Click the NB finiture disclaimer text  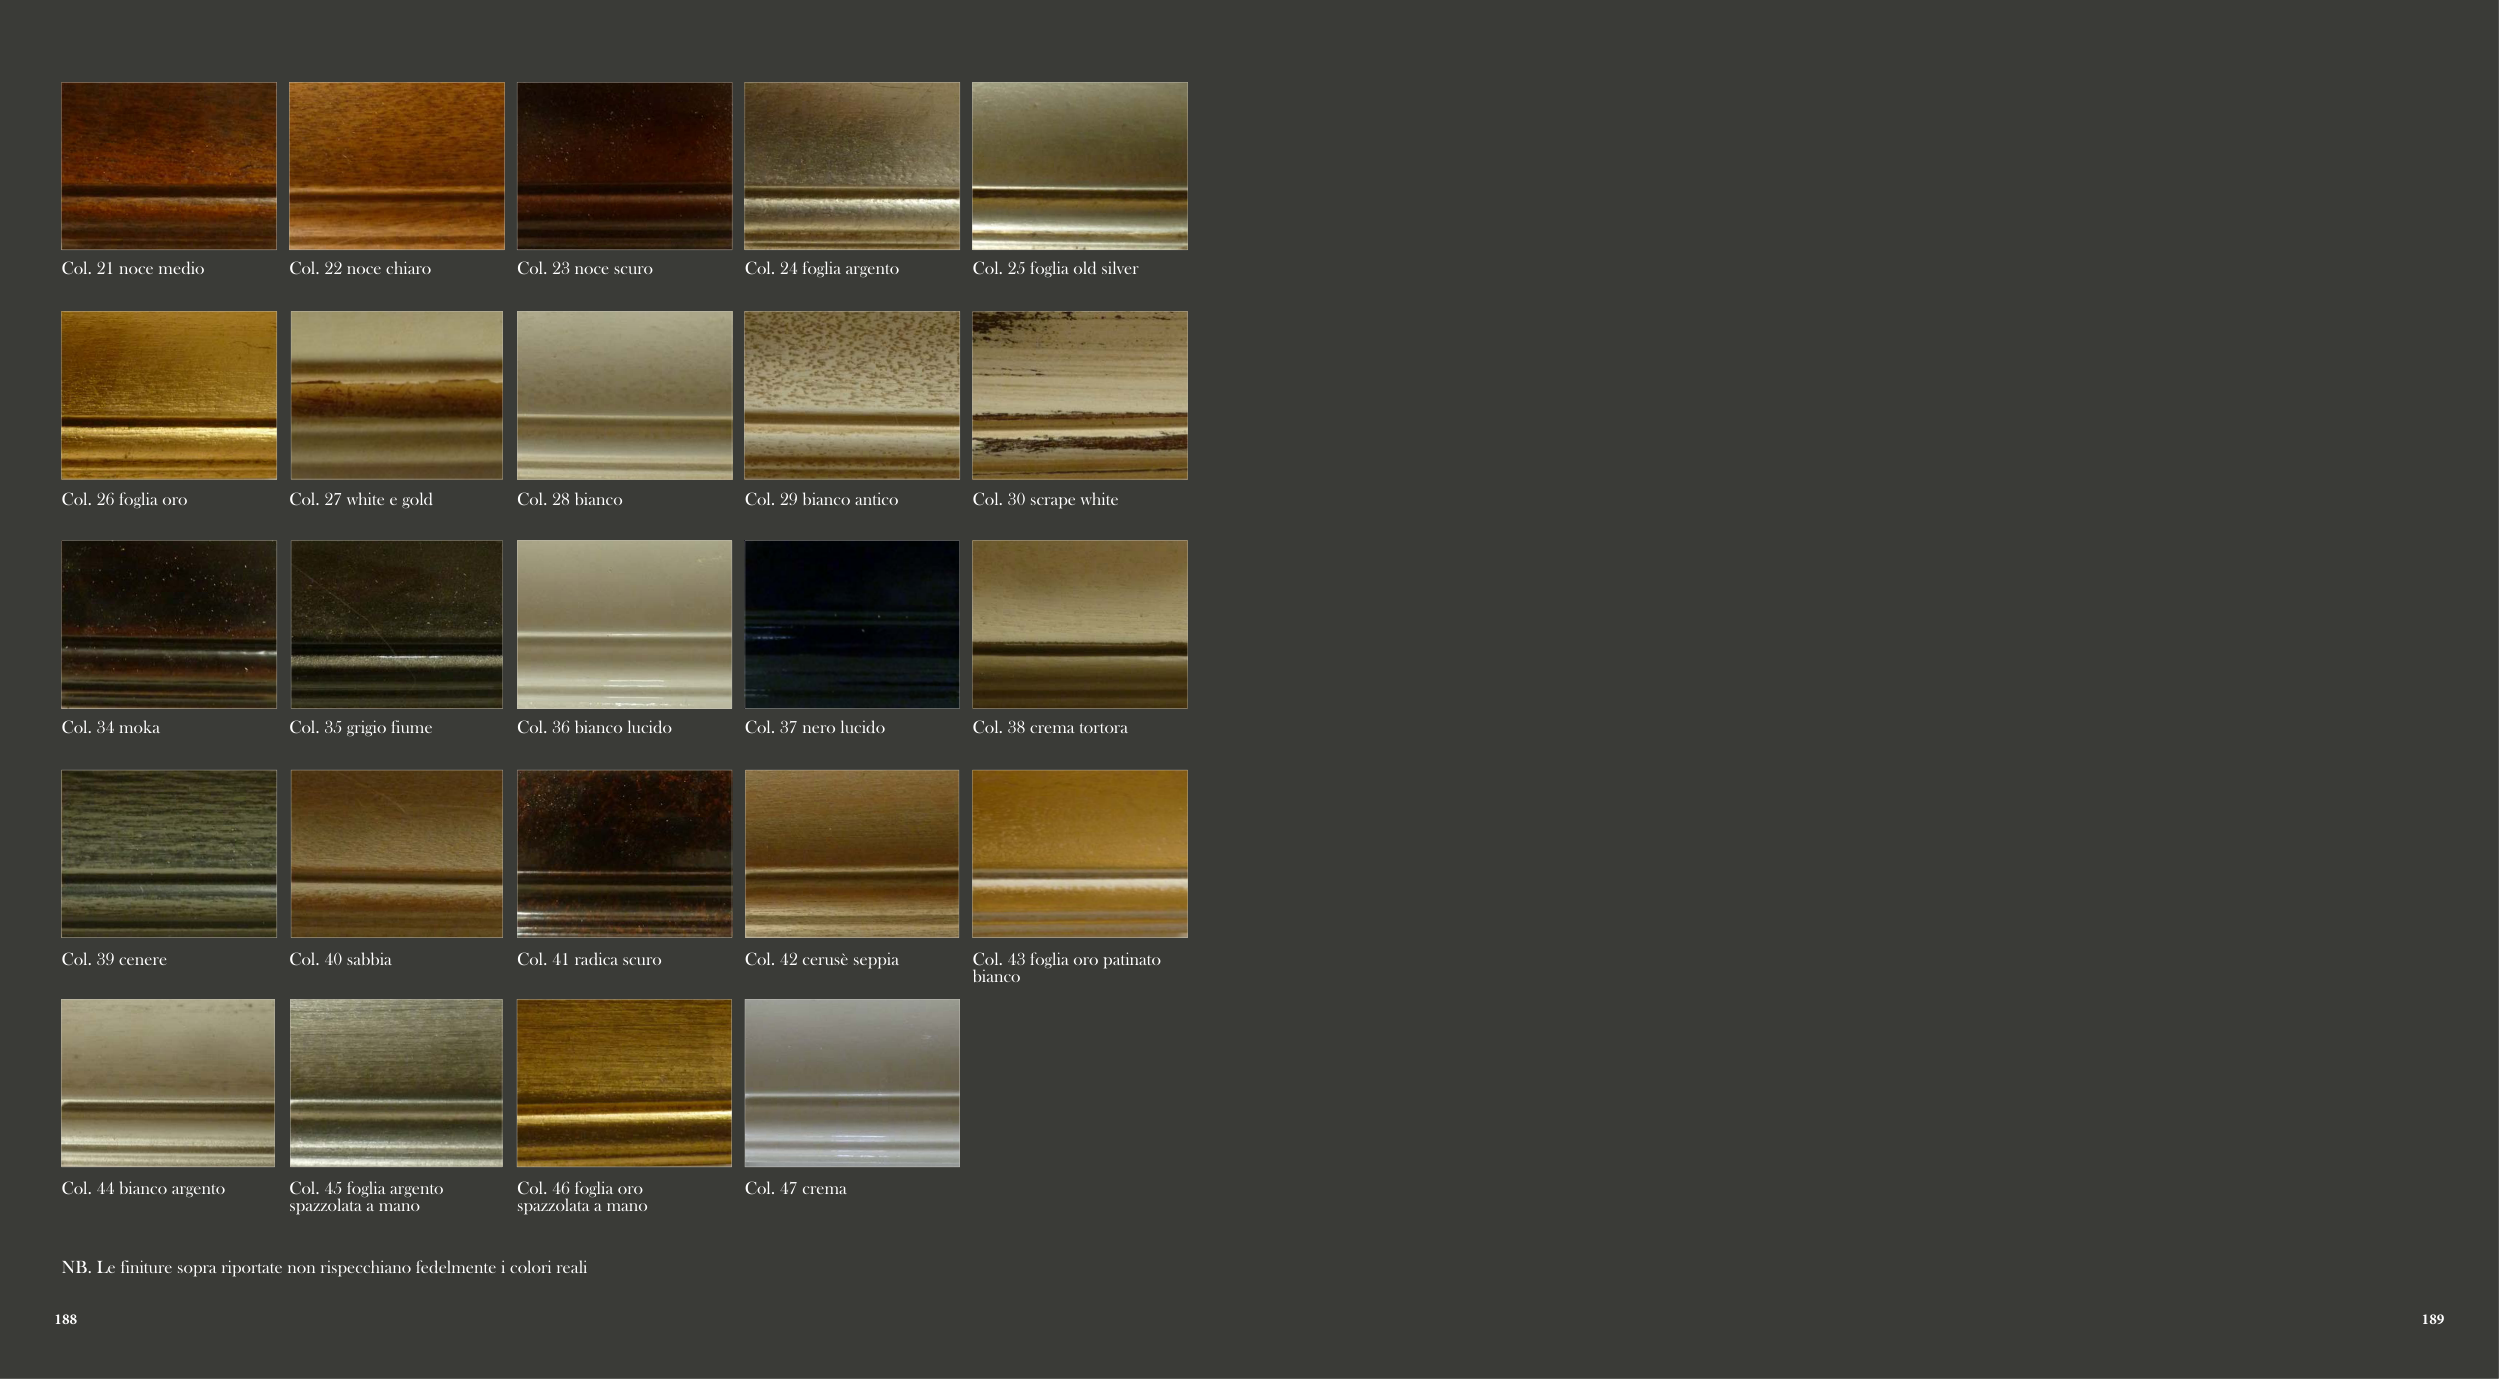click(324, 1268)
